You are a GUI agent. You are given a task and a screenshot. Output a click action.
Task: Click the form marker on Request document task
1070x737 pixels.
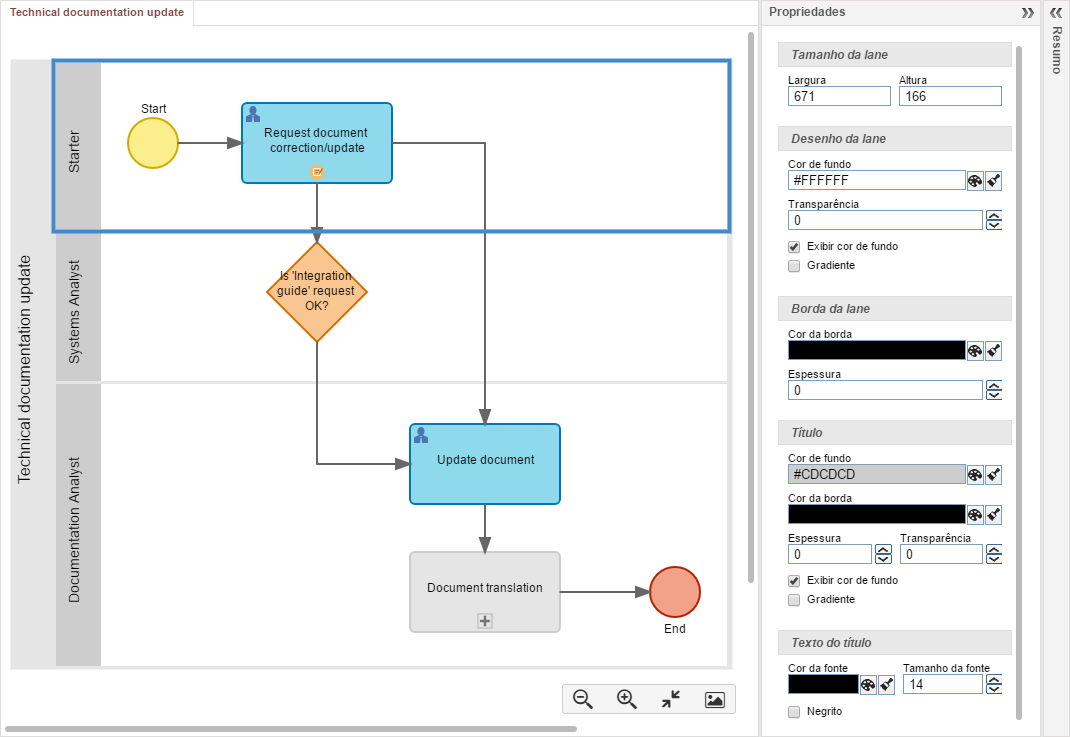[317, 172]
